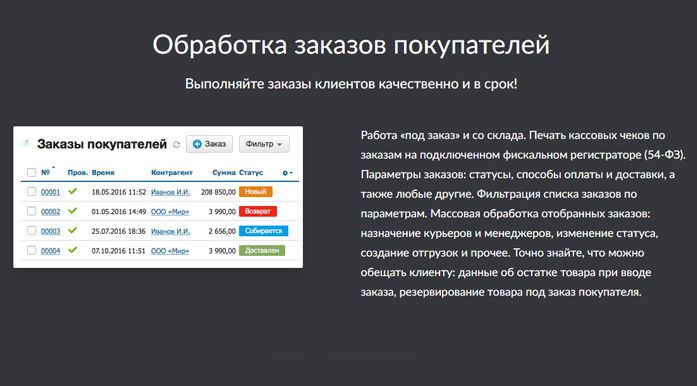Open Иванов И.И. link for order 00001
Image resolution: width=697 pixels, height=386 pixels.
[x=170, y=192]
